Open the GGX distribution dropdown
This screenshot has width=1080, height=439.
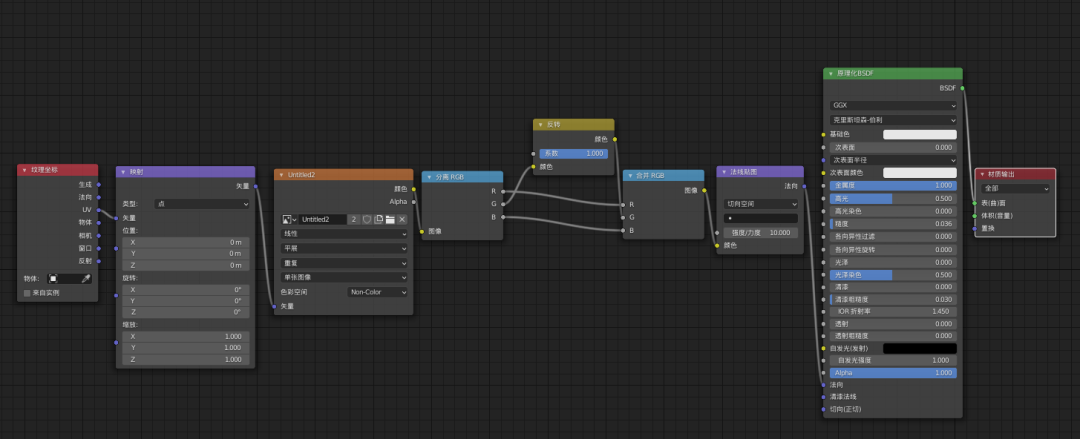pyautogui.click(x=893, y=104)
